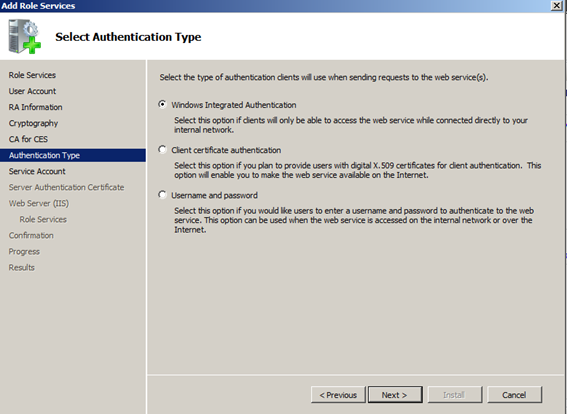567x414 pixels.
Task: Choose Username and password radio button
Action: pyautogui.click(x=162, y=195)
